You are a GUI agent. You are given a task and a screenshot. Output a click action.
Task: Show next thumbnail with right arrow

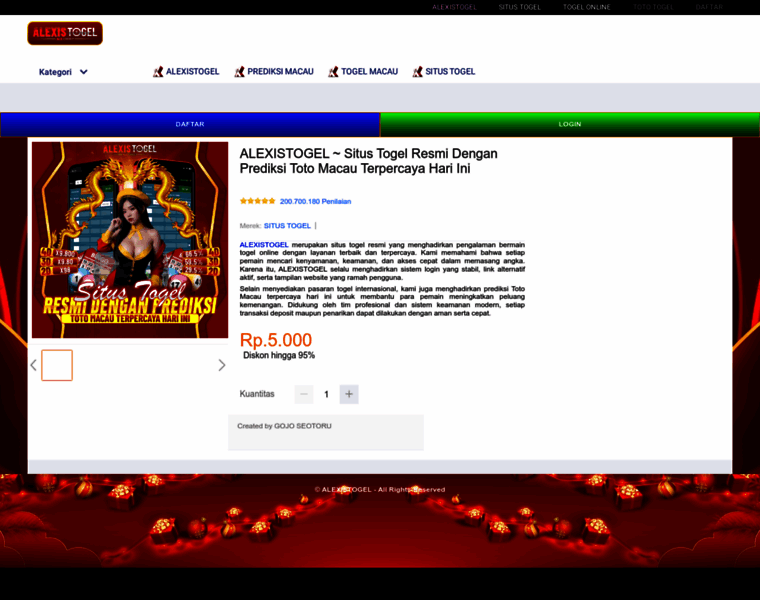click(222, 365)
